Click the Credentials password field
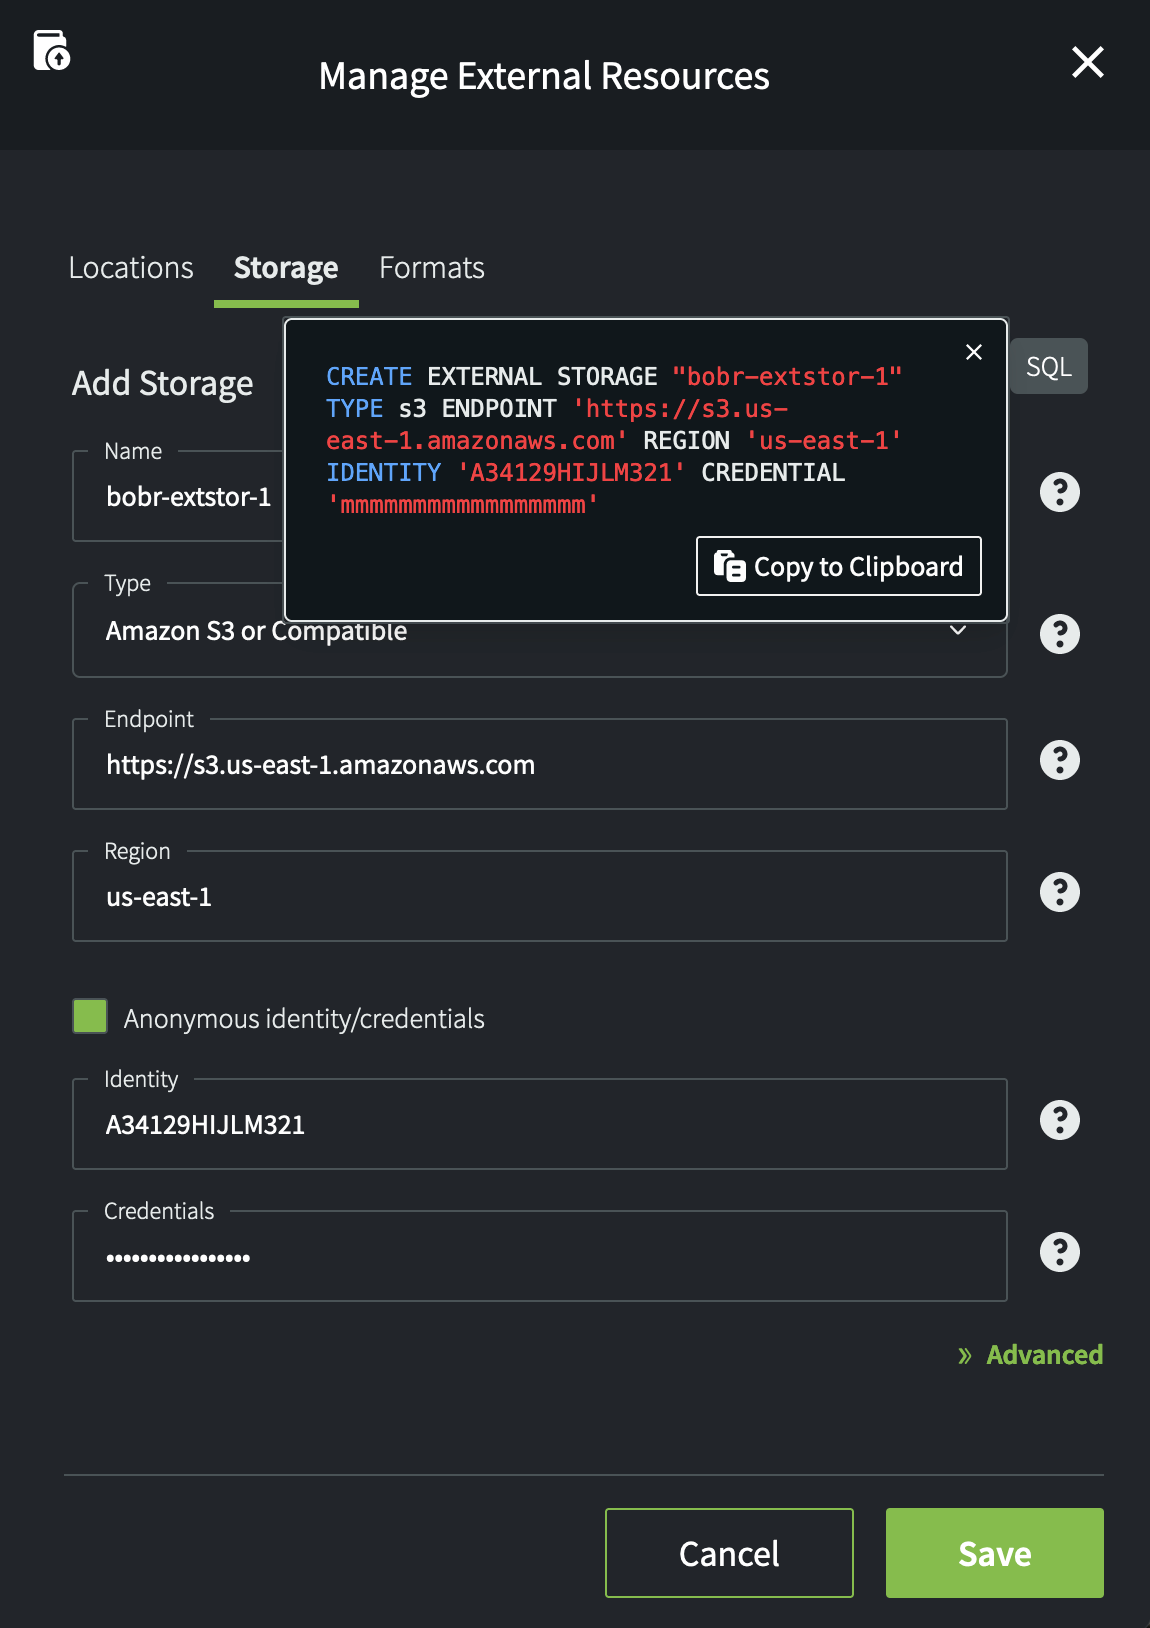Image resolution: width=1150 pixels, height=1628 pixels. pos(540,1257)
